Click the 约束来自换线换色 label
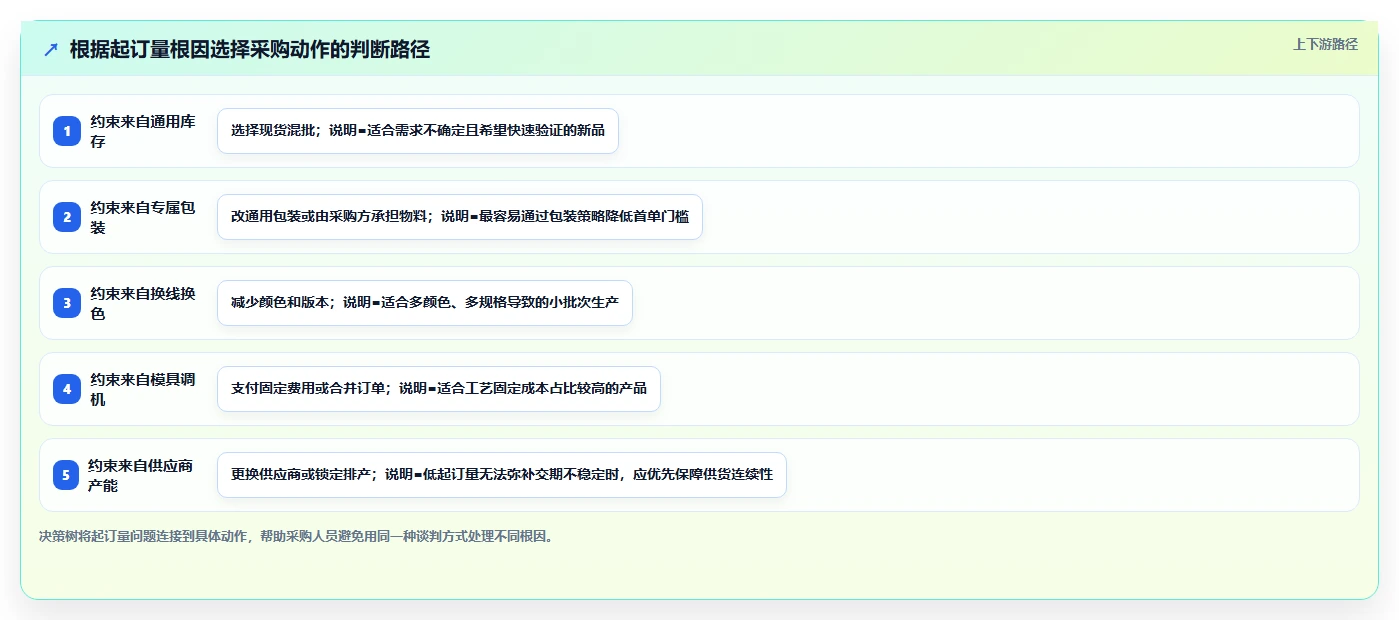1399x620 pixels. click(x=143, y=303)
